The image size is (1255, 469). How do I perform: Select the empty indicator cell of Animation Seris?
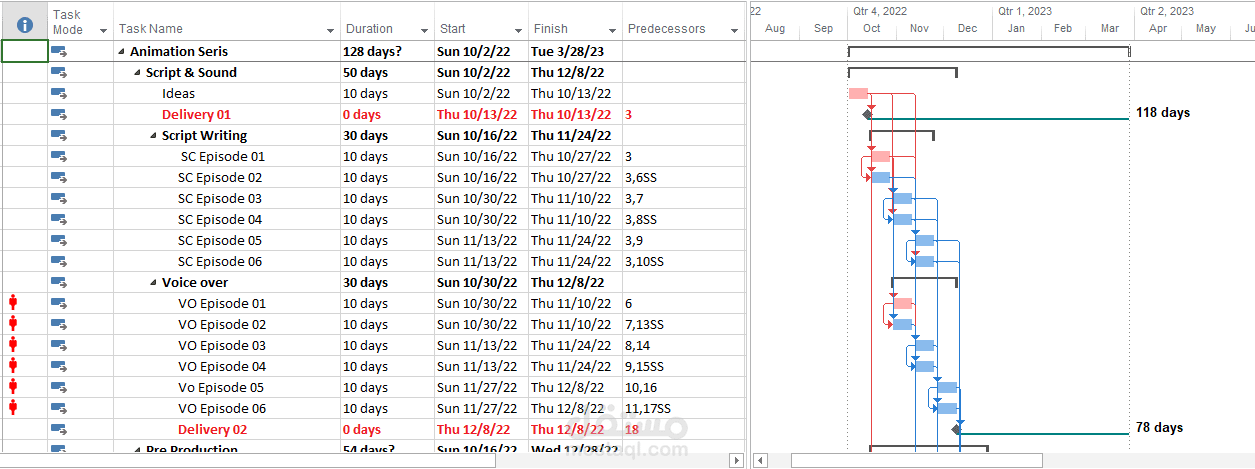pos(24,51)
